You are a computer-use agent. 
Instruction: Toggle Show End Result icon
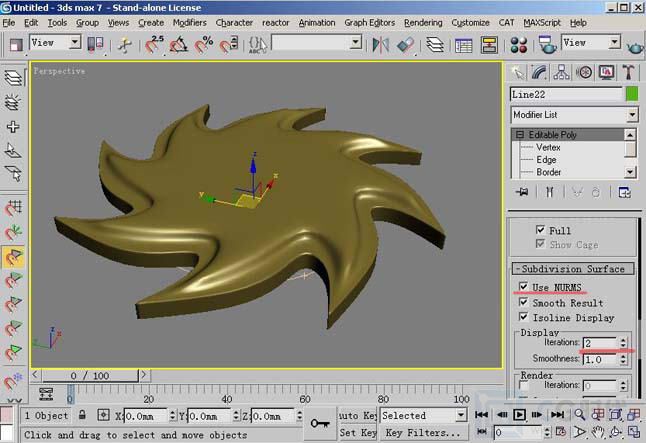click(x=550, y=192)
